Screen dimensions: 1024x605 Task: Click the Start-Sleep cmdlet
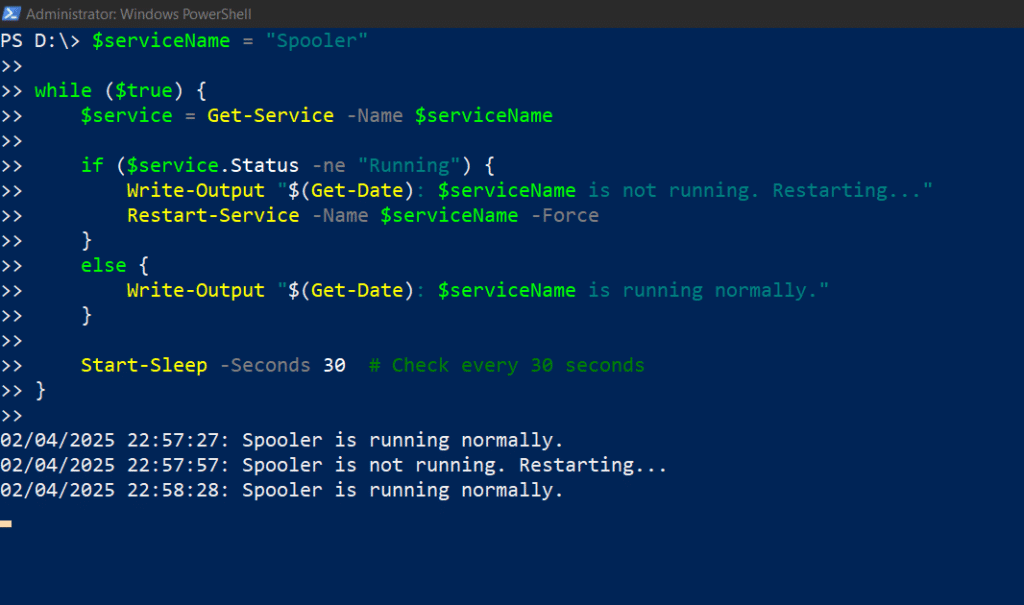[144, 365]
